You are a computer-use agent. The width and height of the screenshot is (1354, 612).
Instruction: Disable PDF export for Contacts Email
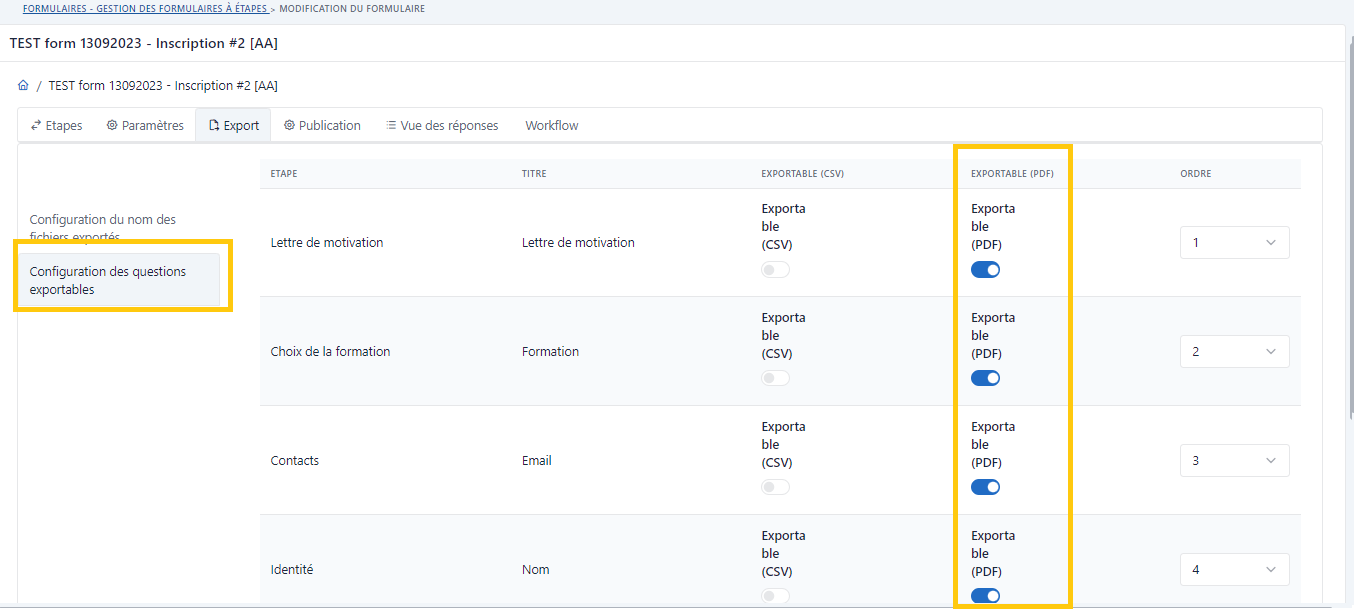(985, 487)
